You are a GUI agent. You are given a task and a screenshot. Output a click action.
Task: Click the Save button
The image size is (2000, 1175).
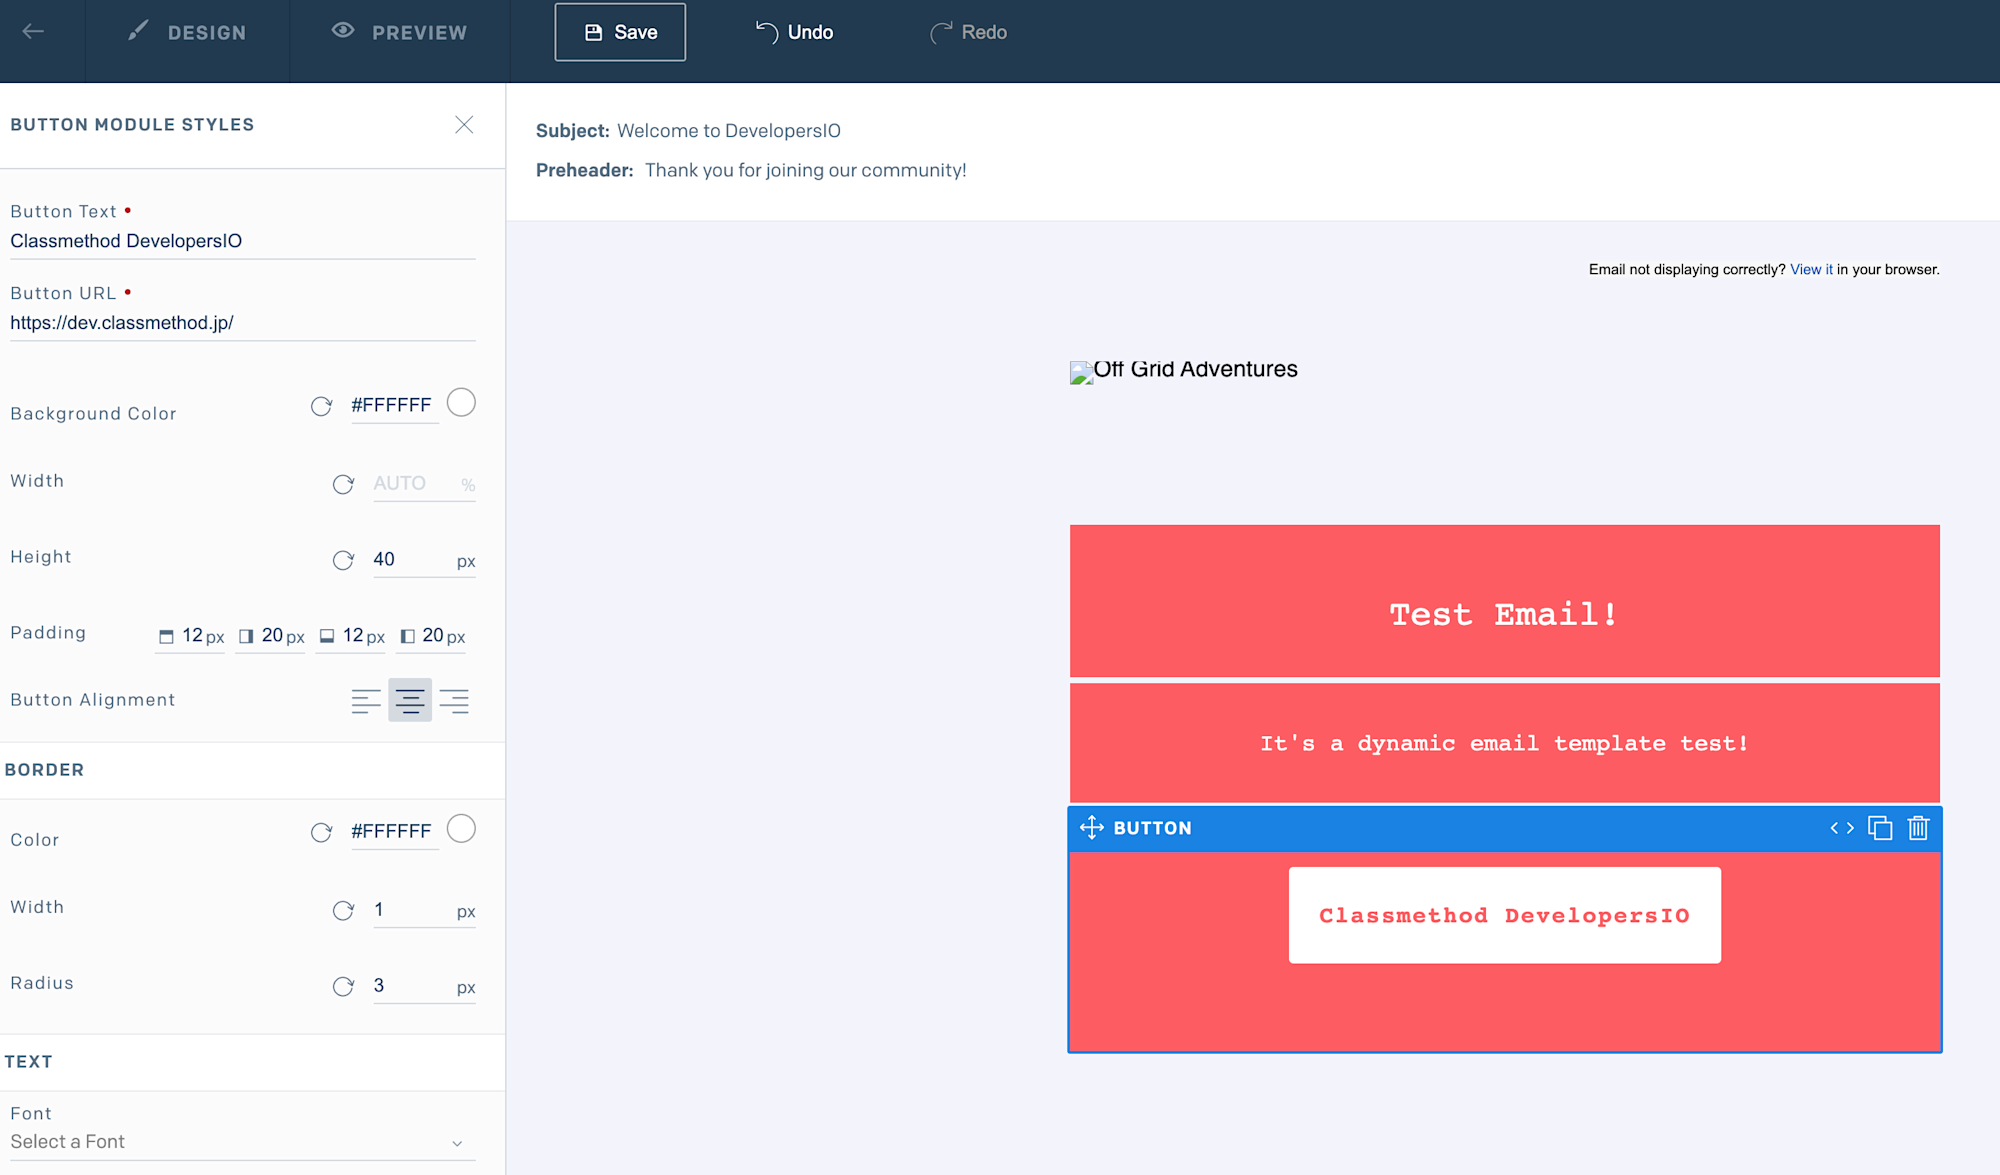620,32
